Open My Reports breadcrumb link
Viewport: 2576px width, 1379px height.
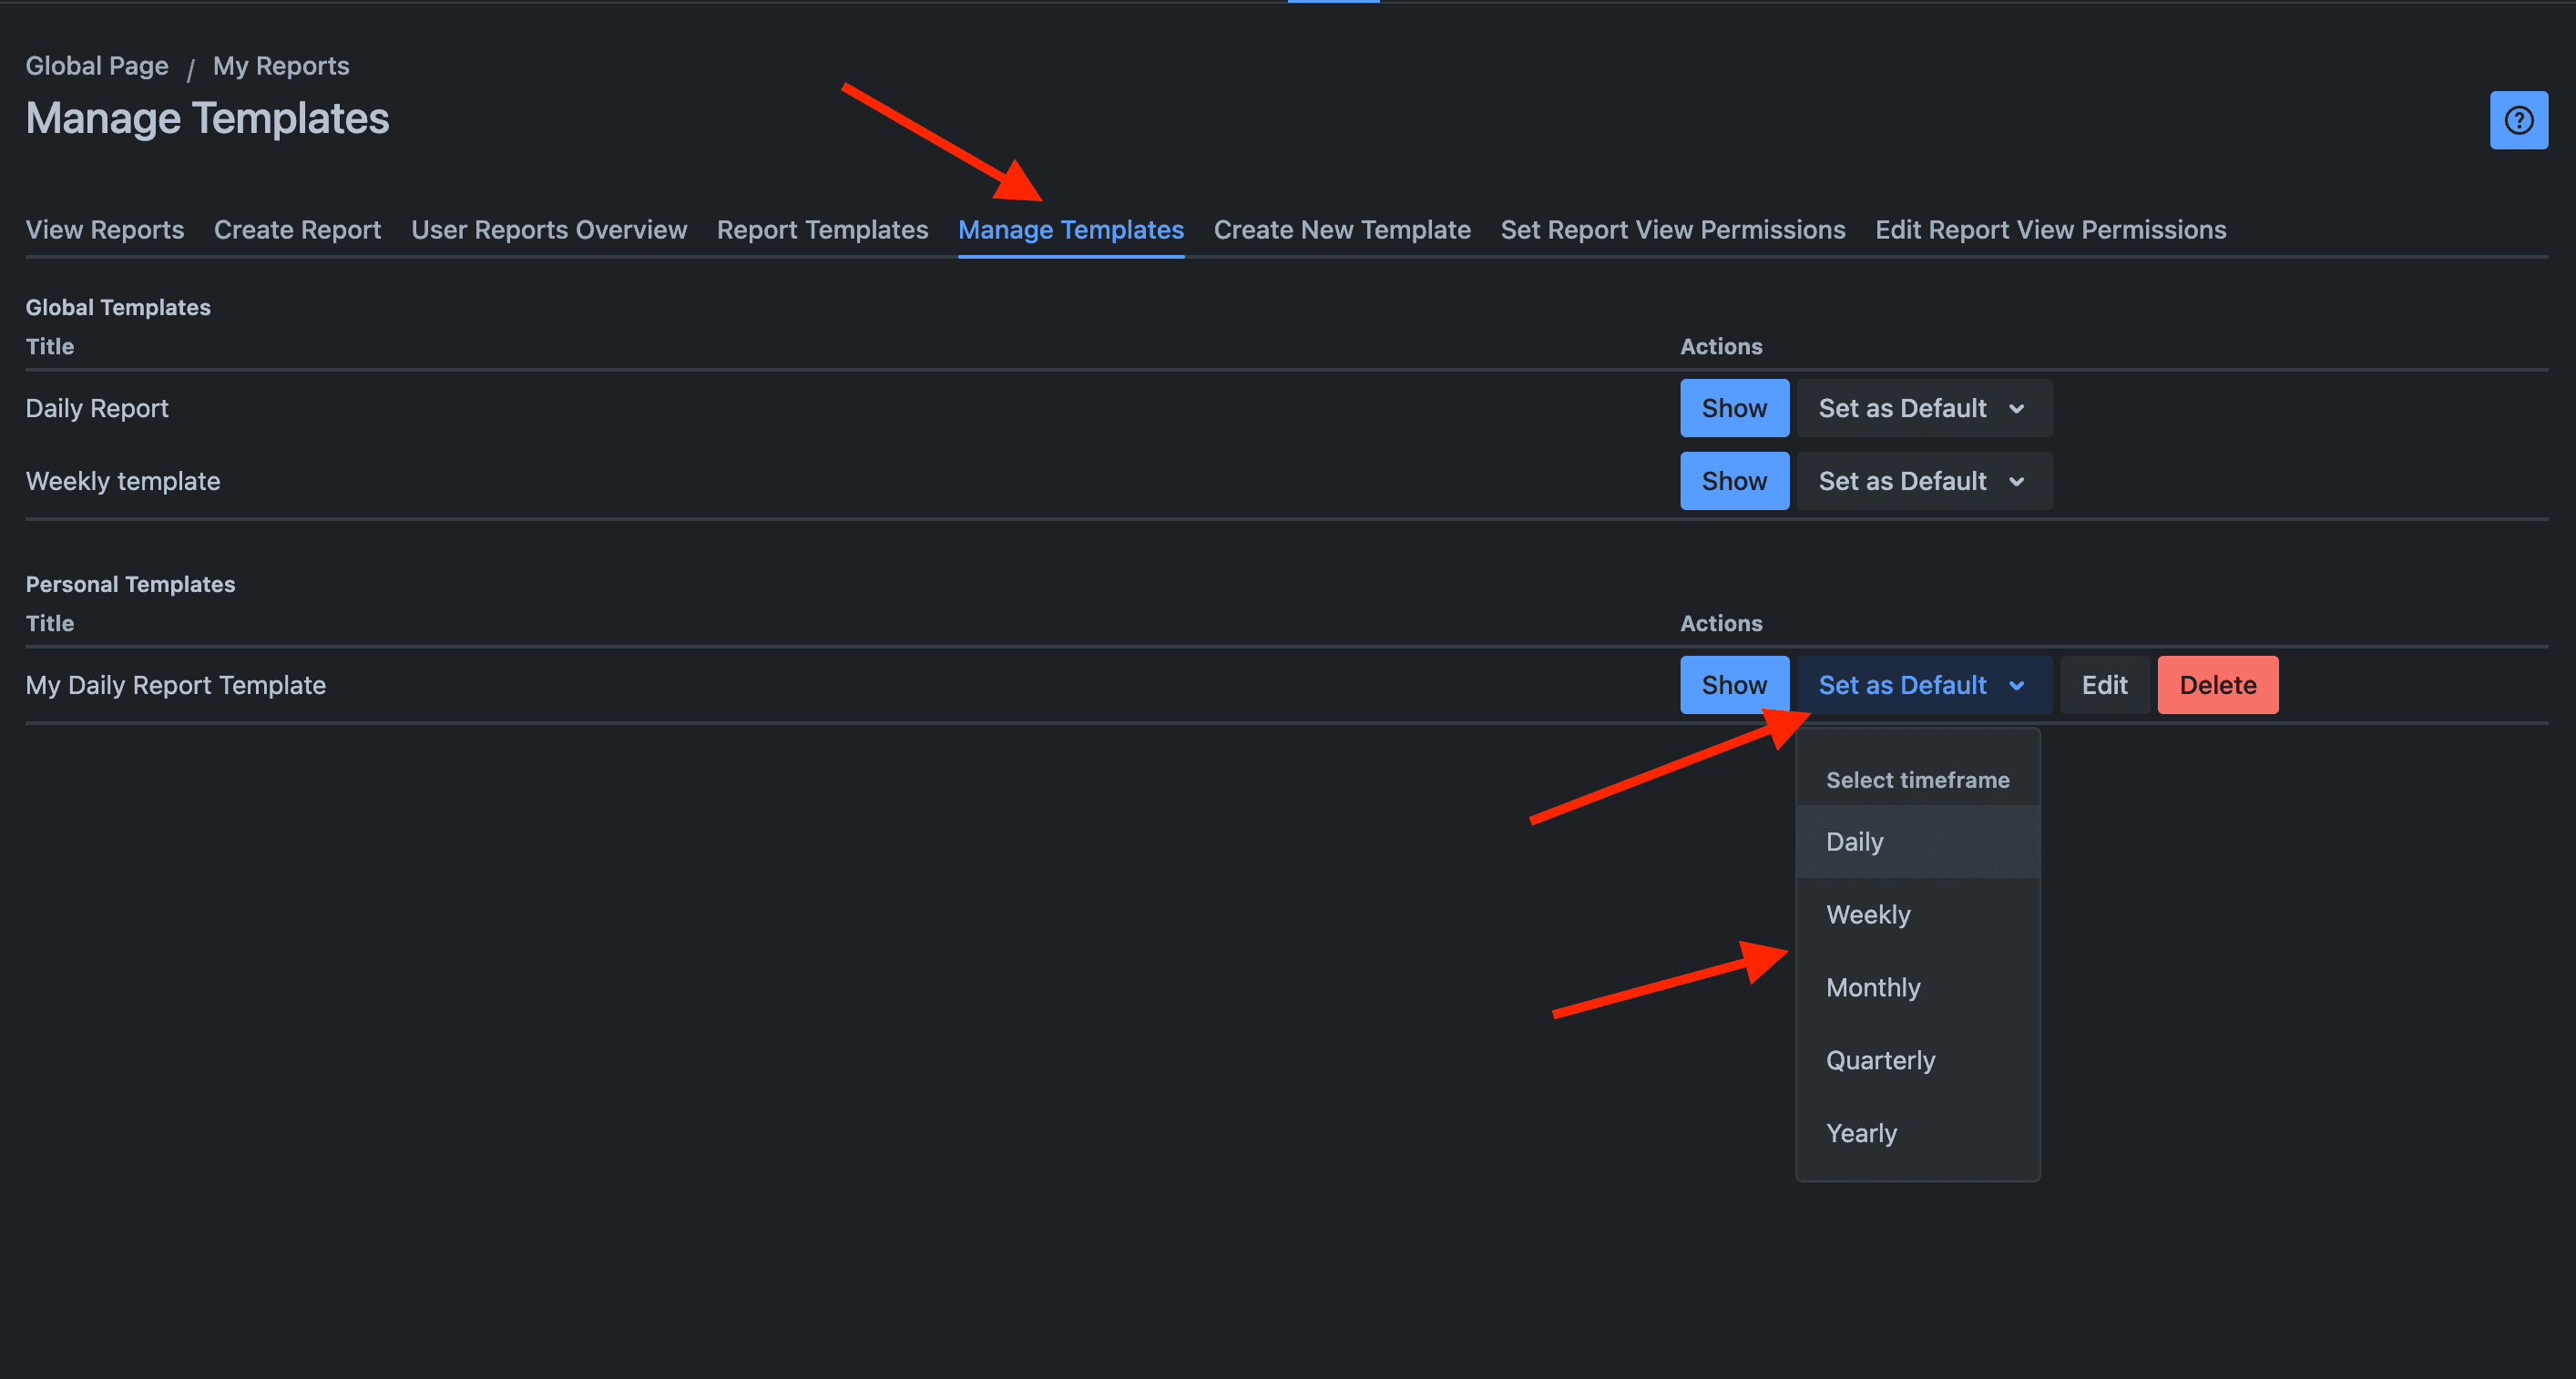281,66
